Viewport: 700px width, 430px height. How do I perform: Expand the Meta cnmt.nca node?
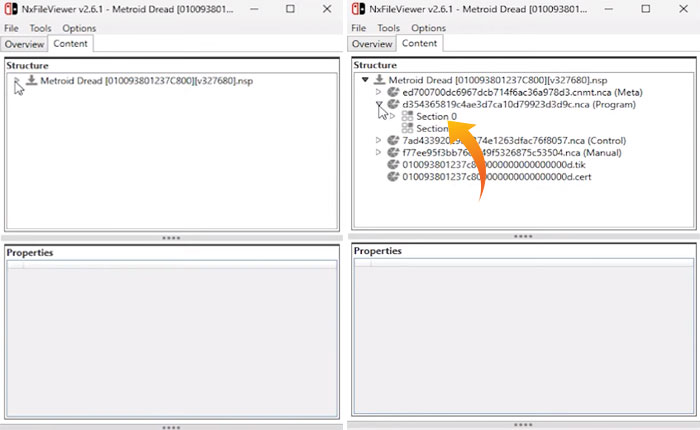click(x=378, y=92)
